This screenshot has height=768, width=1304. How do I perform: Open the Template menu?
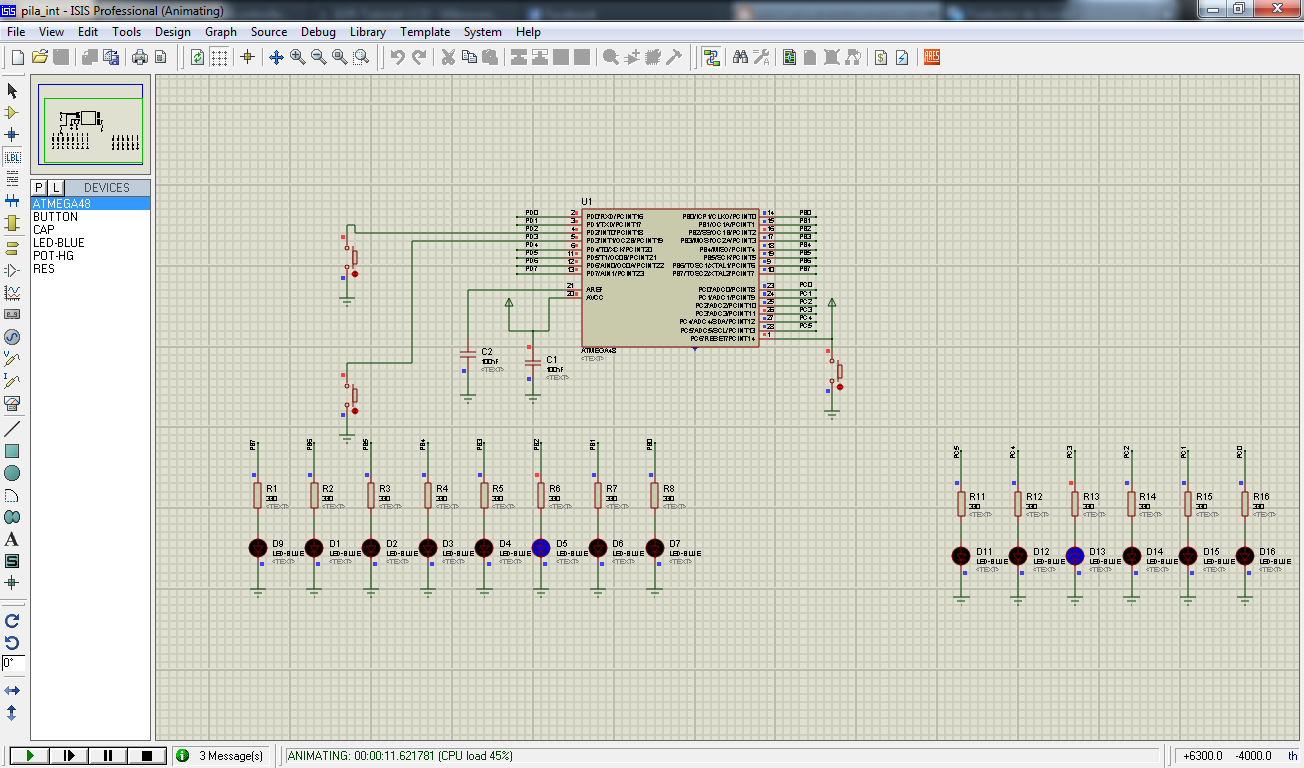[425, 31]
